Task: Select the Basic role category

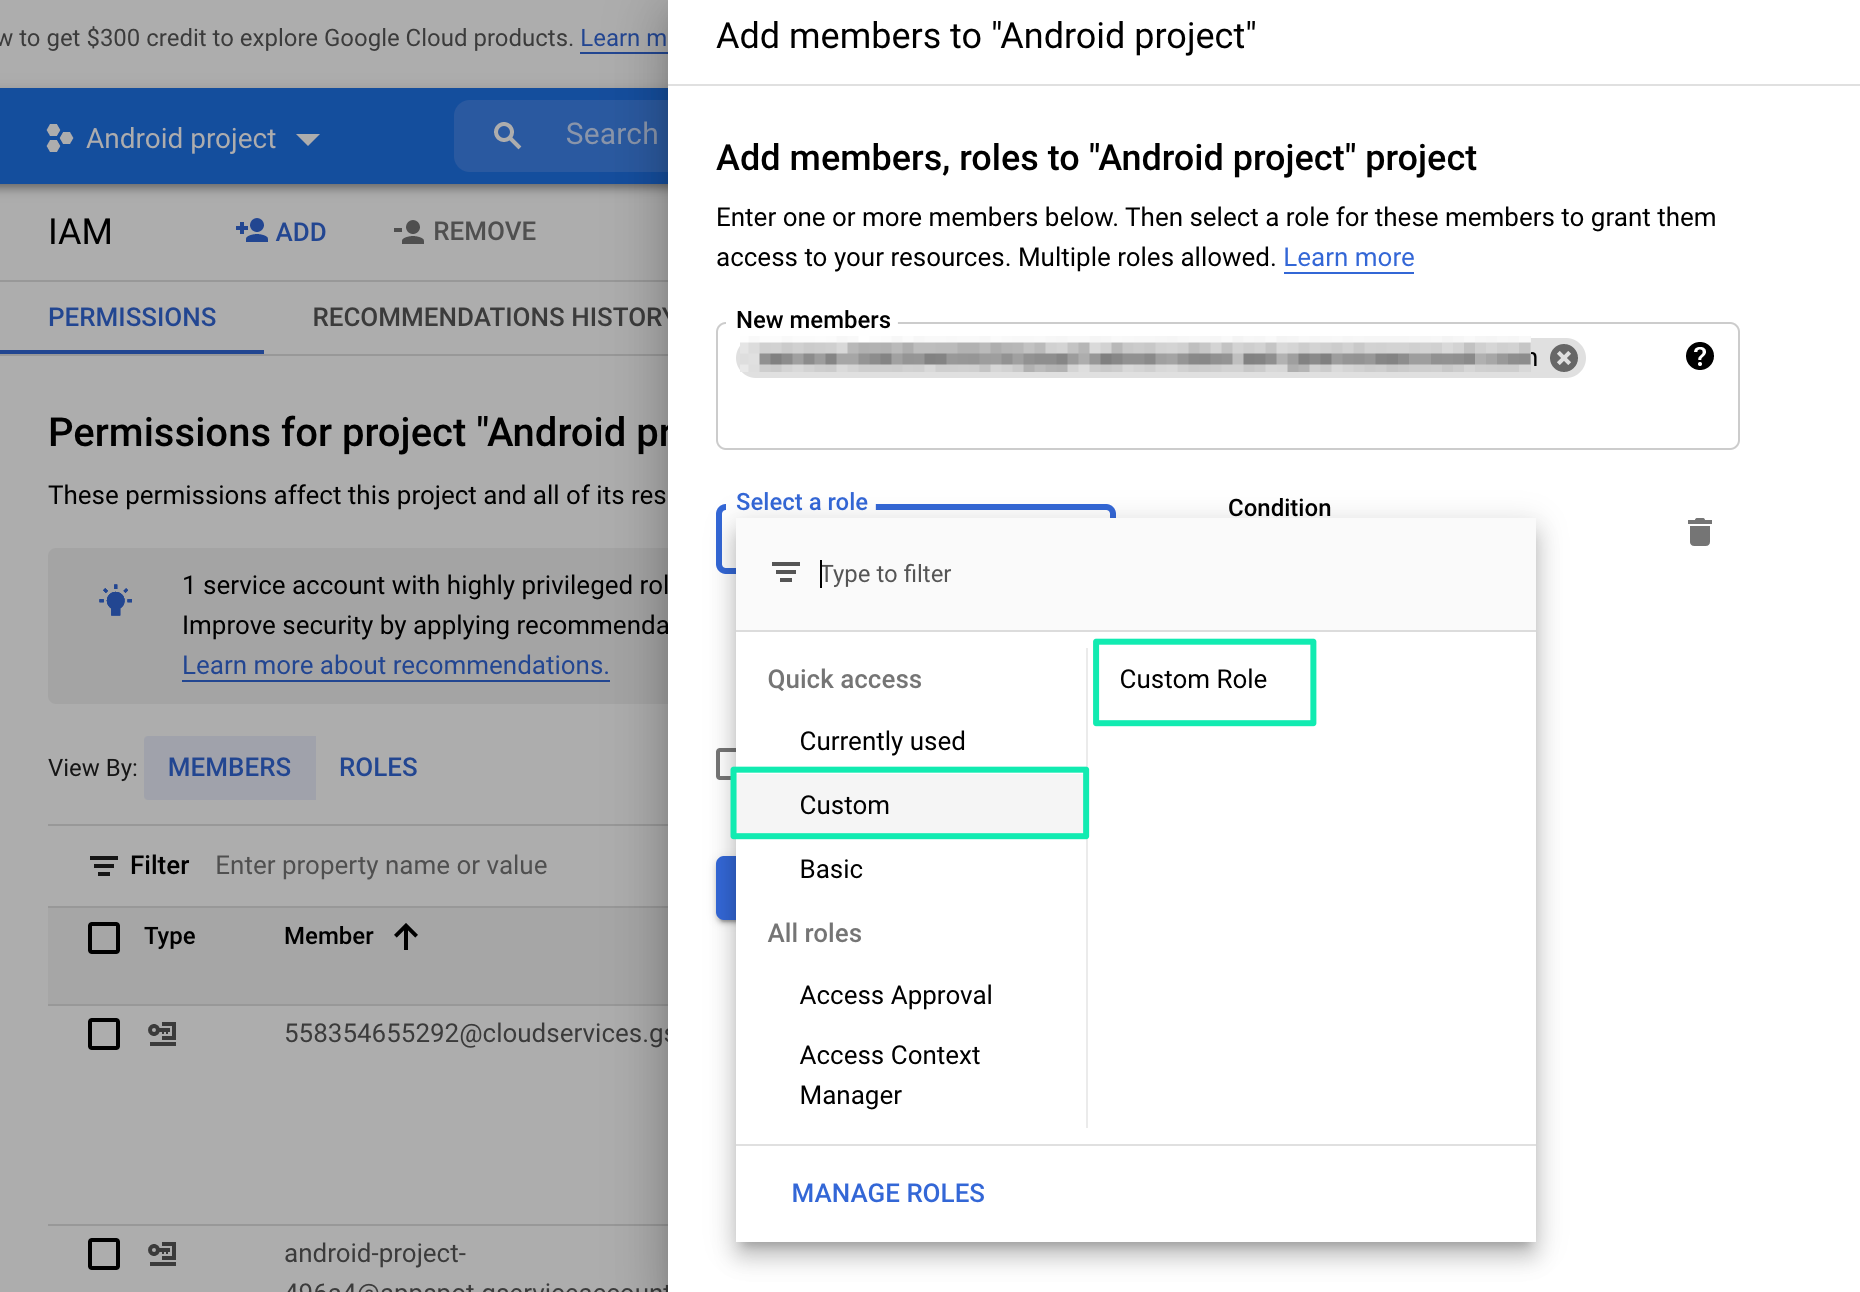Action: pos(831,869)
